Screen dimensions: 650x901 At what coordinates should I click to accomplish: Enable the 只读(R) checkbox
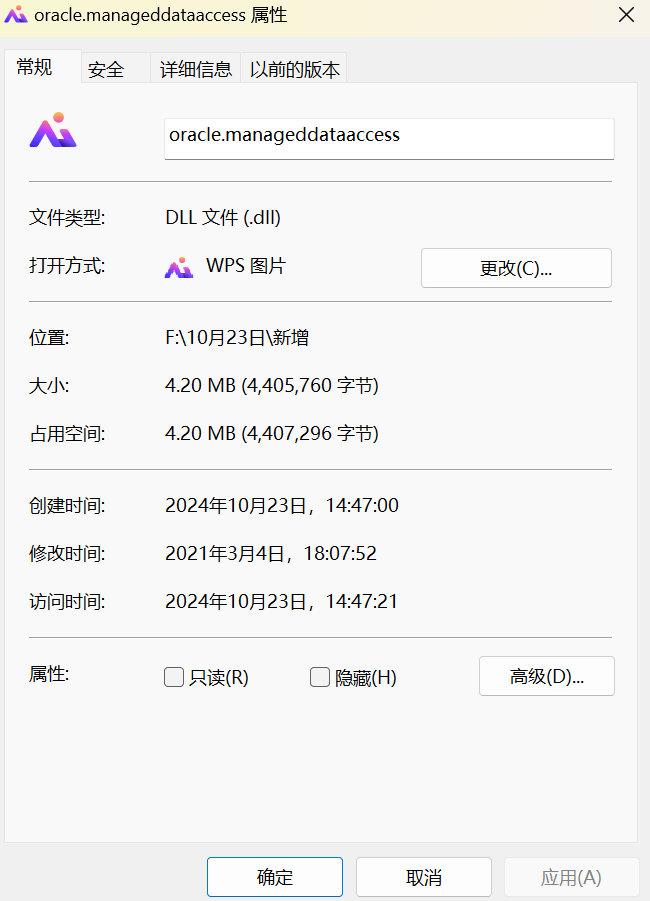175,677
